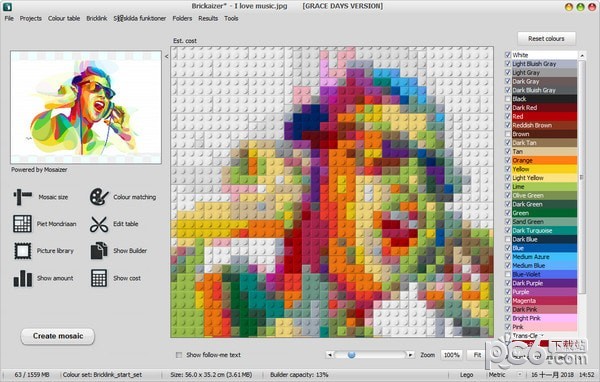Open the Colour table menu
Screen dimensions: 600x382
(64, 18)
